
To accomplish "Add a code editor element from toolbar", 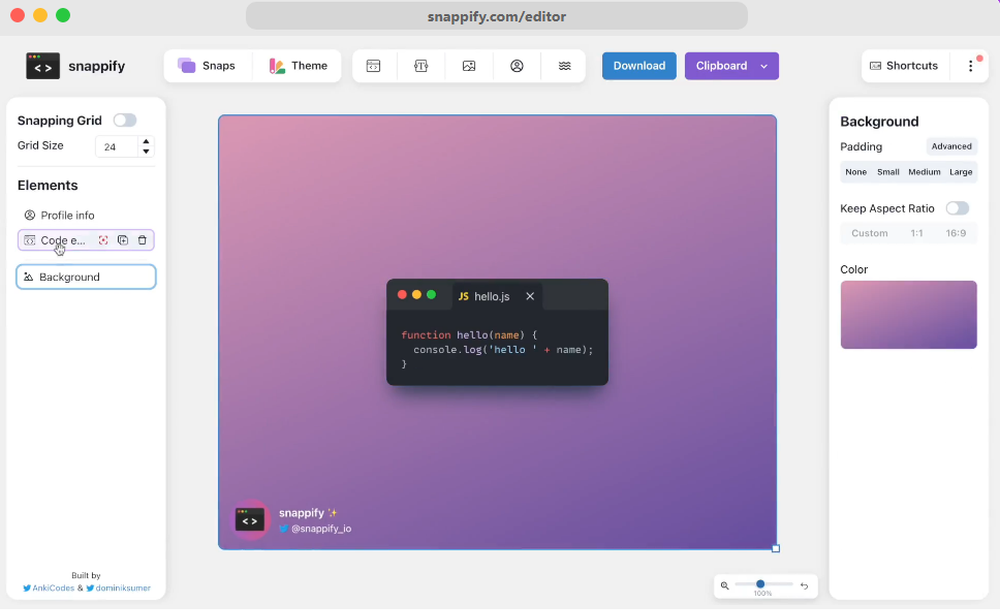I will (x=374, y=66).
